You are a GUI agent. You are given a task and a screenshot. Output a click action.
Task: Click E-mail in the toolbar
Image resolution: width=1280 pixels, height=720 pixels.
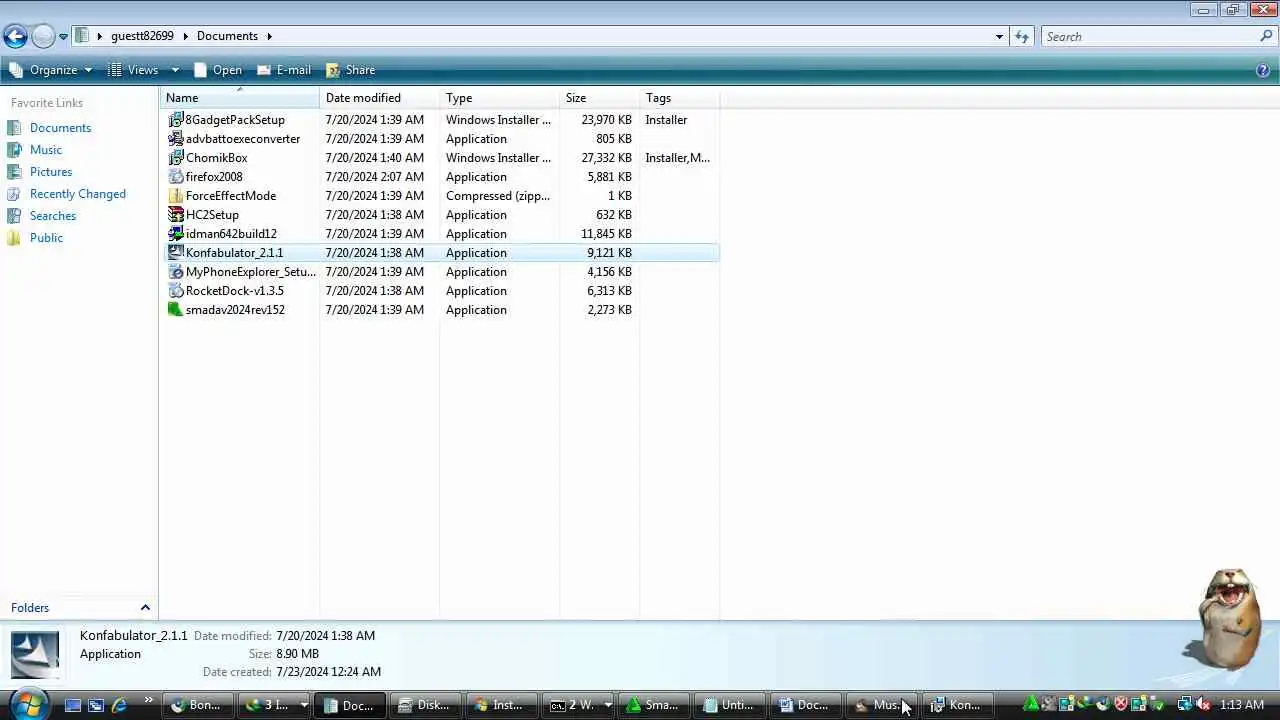(284, 70)
